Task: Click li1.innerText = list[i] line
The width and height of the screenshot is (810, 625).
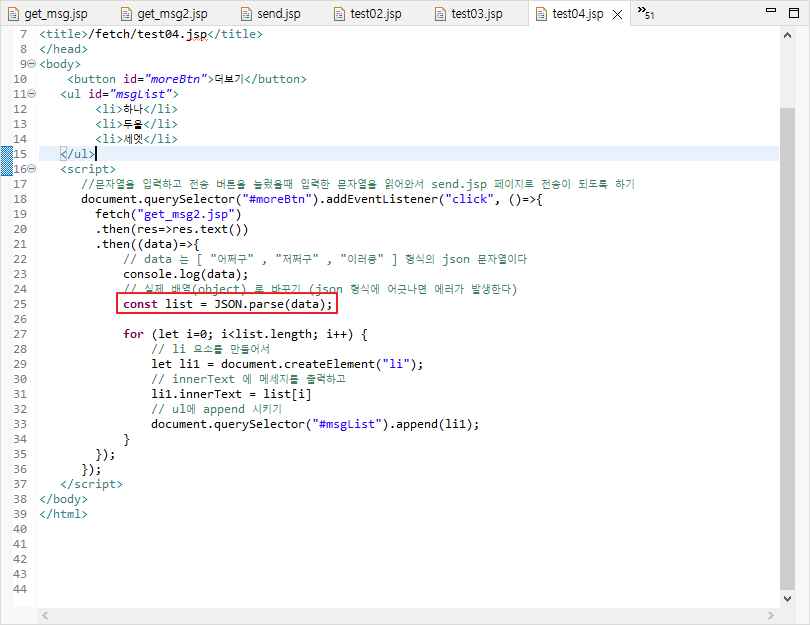Action: tap(231, 394)
